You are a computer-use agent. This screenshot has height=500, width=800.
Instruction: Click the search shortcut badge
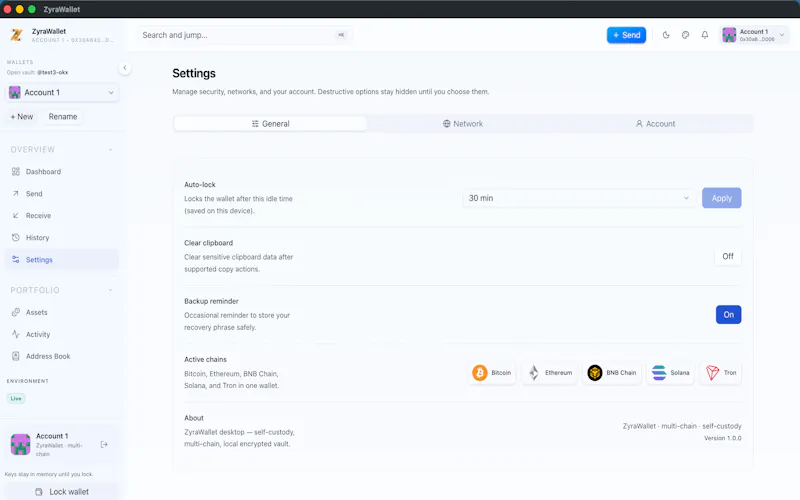341,35
